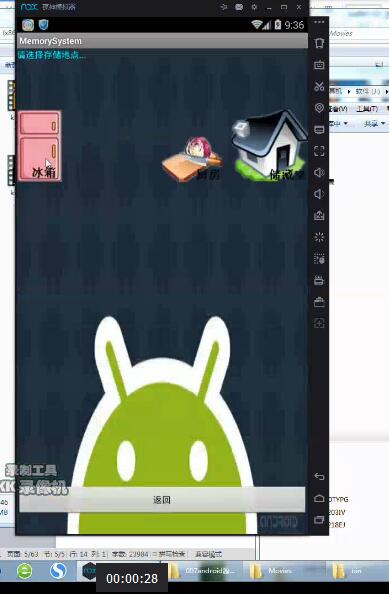
Task: Open the 工具(T) menu in Explorer
Action: pyautogui.click(x=366, y=109)
